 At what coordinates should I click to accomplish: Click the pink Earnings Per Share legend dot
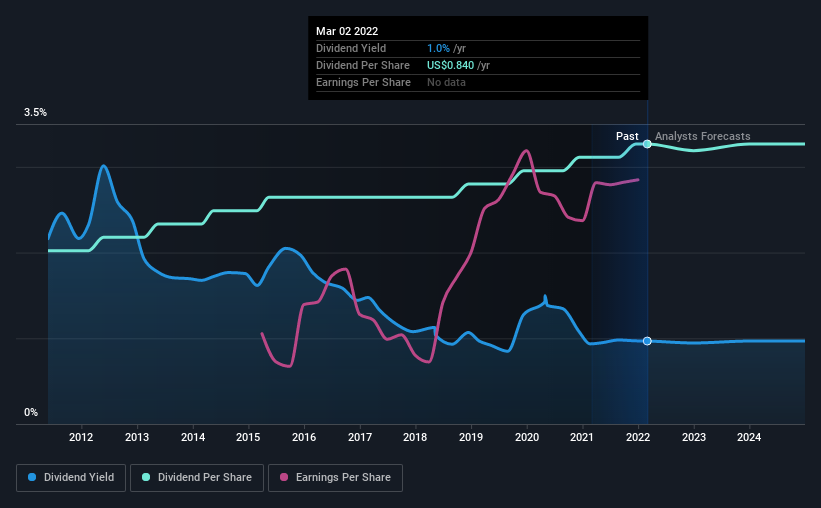click(x=284, y=477)
